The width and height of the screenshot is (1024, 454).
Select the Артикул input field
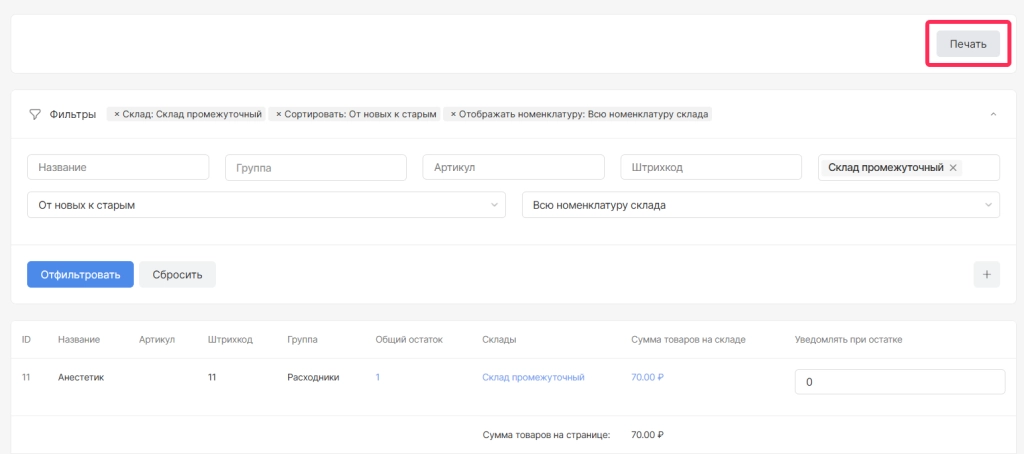(x=513, y=168)
